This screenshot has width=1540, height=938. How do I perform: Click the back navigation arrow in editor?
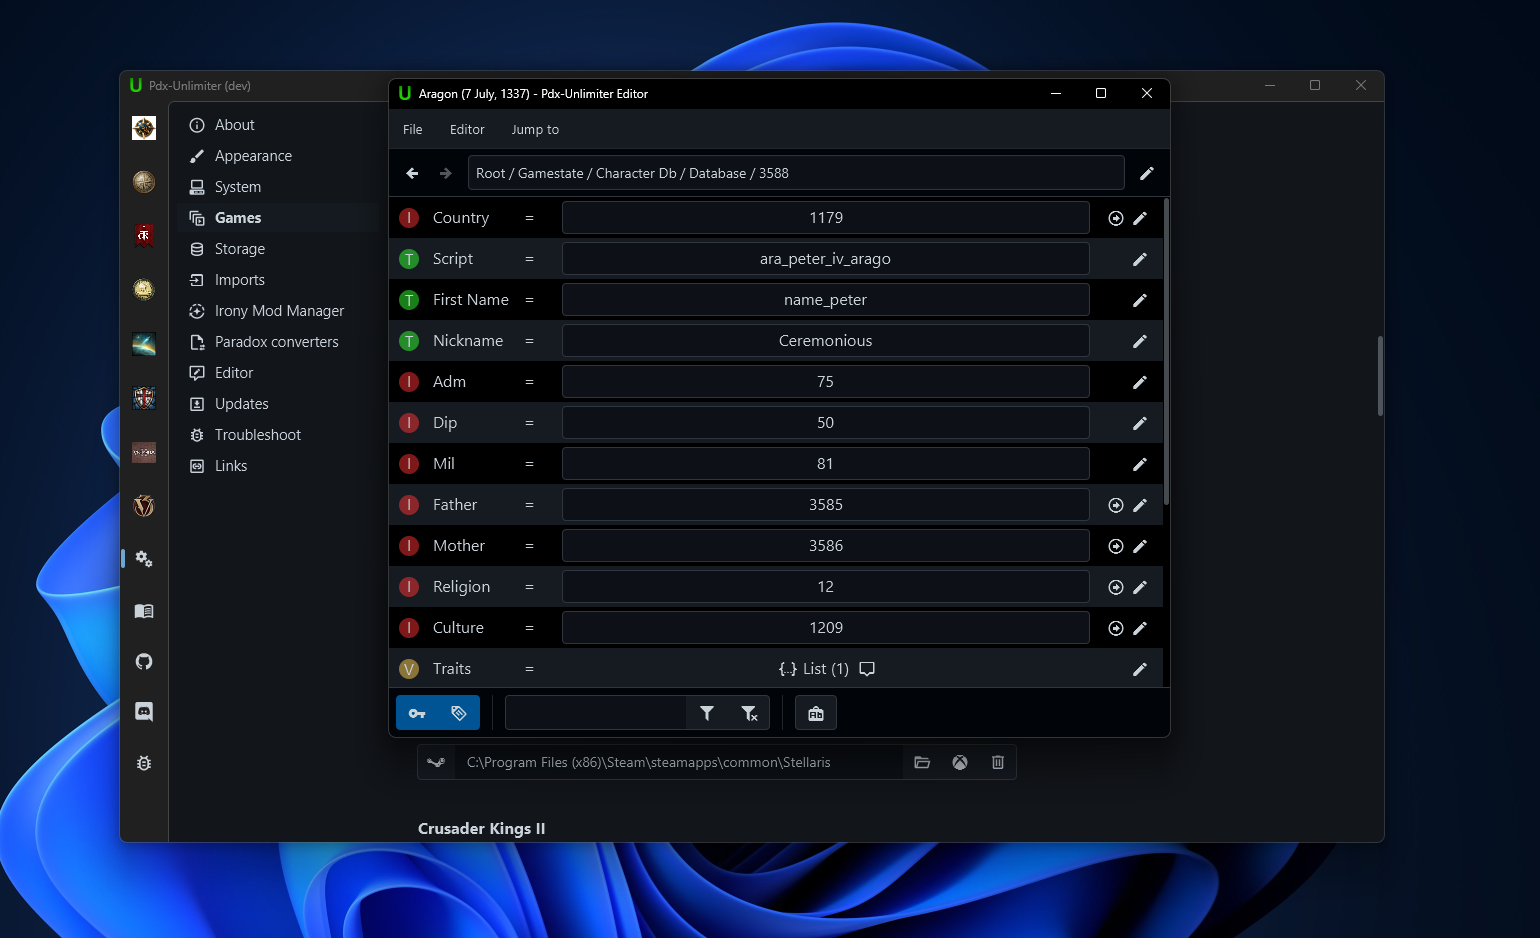point(412,173)
